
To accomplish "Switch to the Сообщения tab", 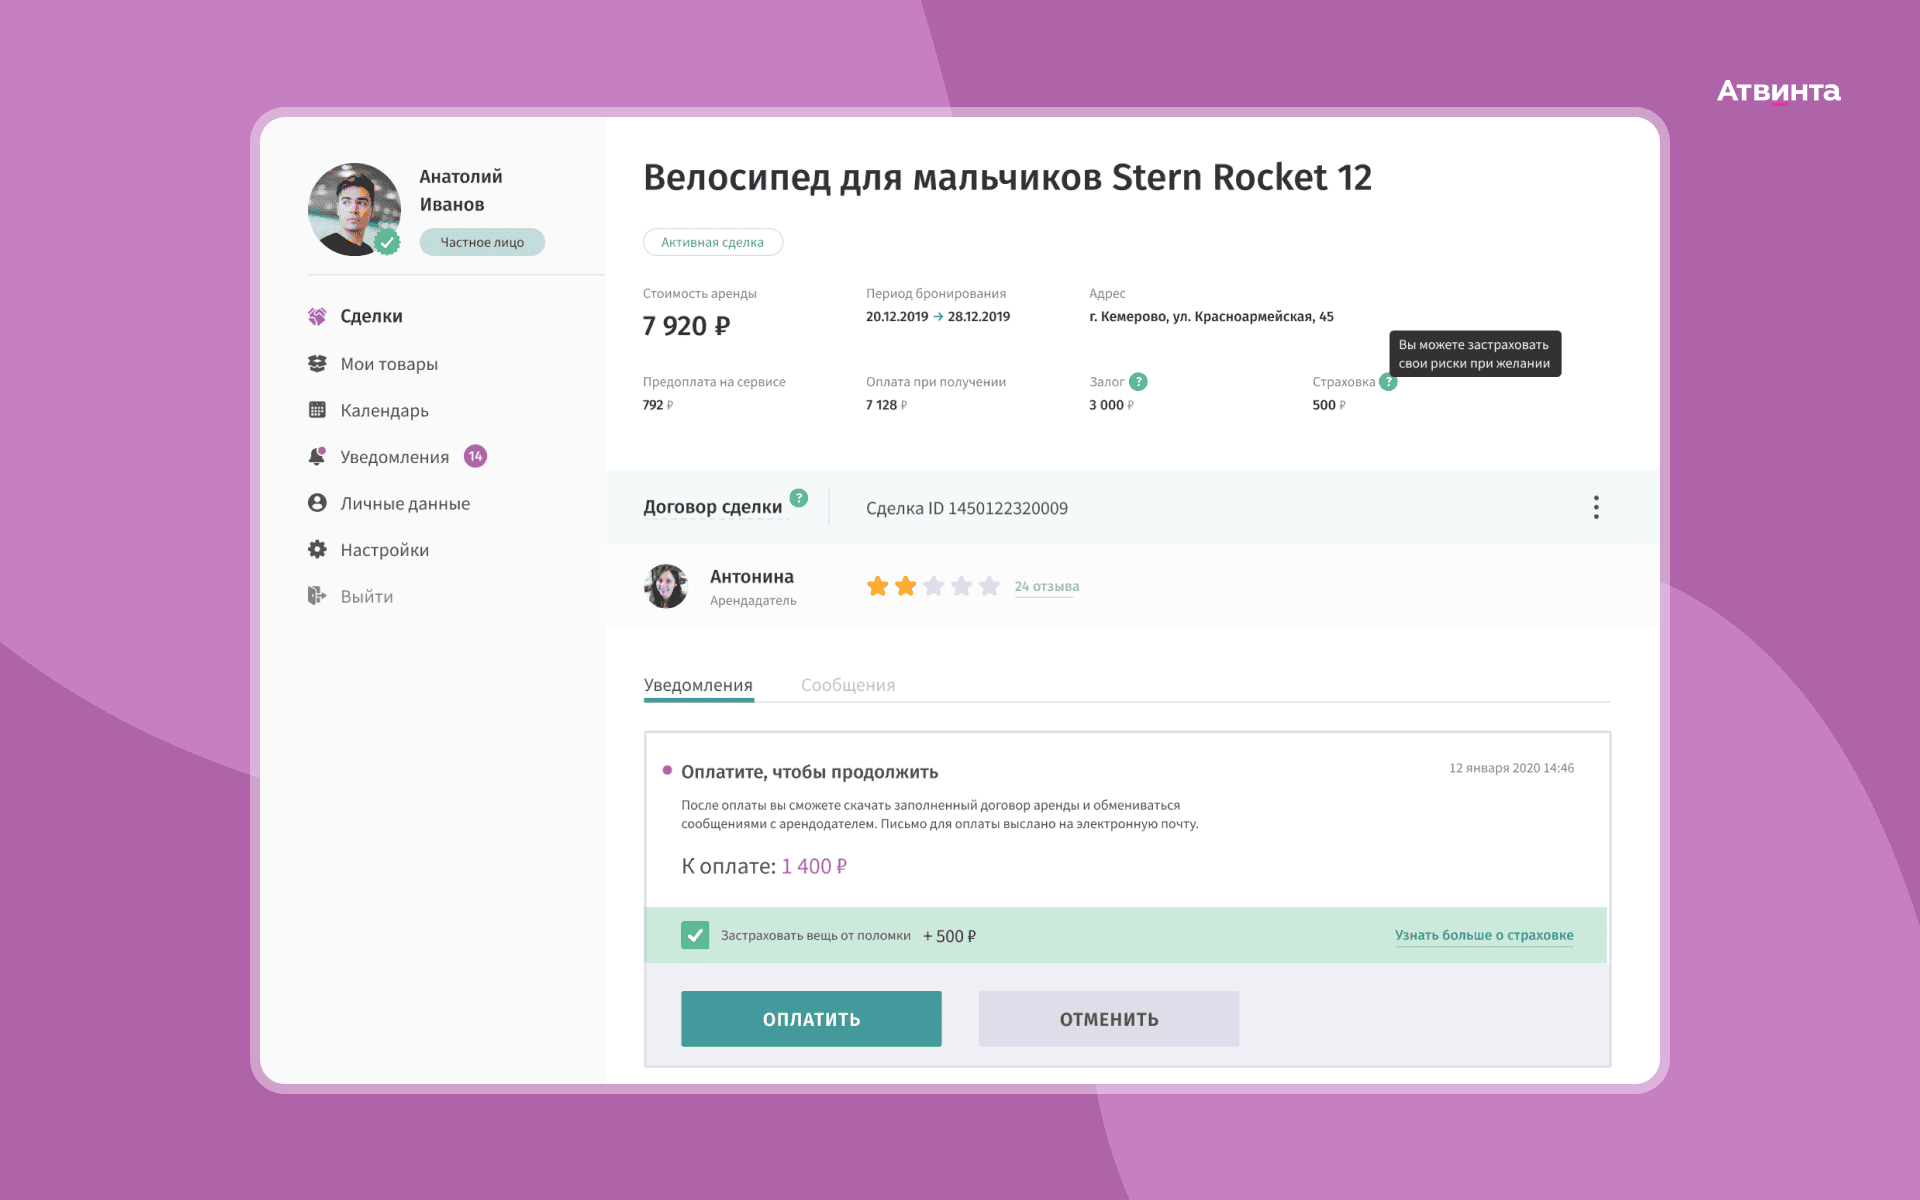I will [x=847, y=685].
